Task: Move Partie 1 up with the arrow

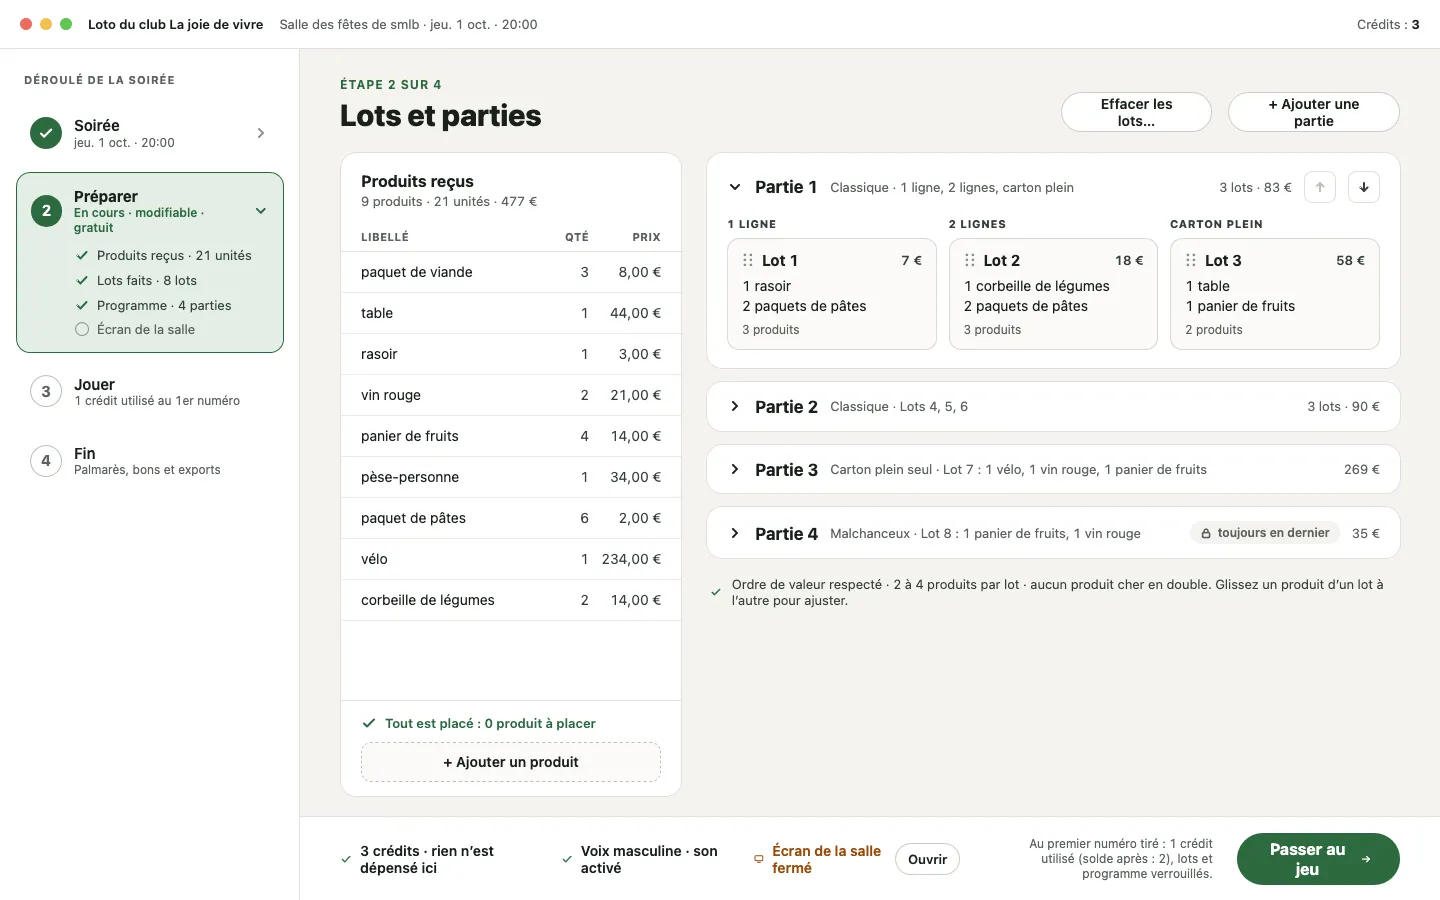Action: (x=1320, y=187)
